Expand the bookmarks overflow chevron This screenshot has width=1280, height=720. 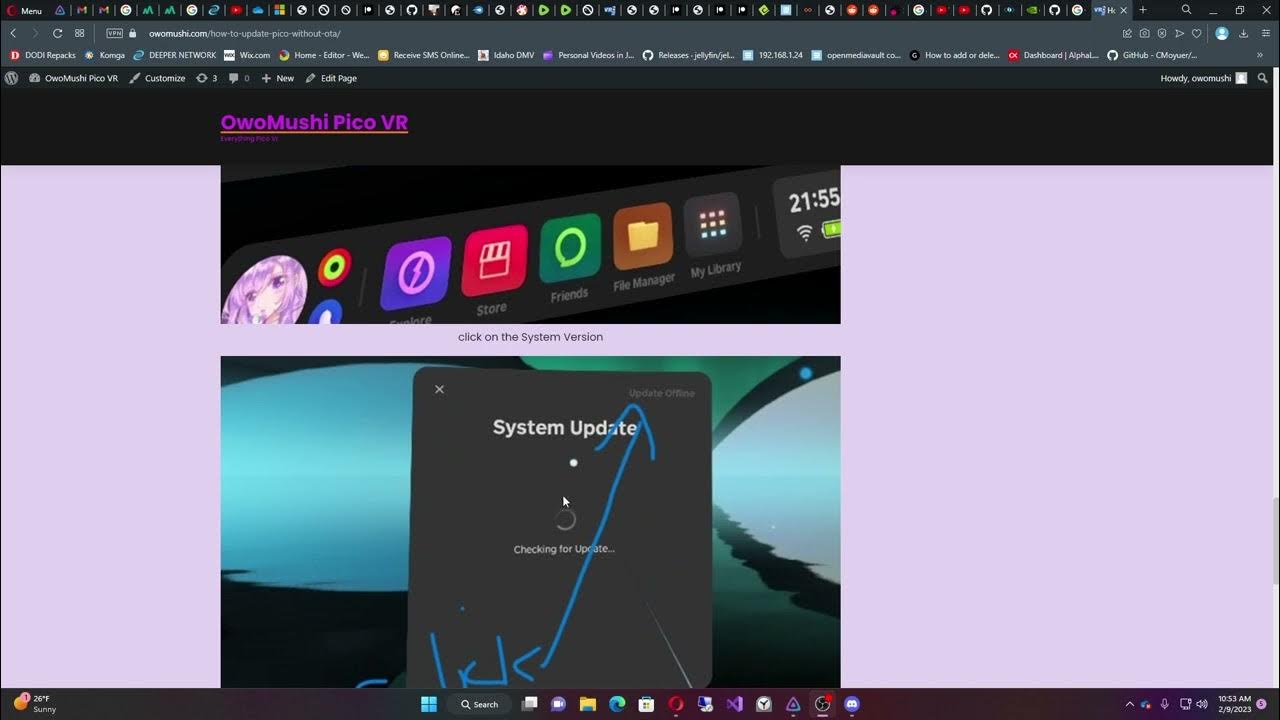pos(1260,55)
